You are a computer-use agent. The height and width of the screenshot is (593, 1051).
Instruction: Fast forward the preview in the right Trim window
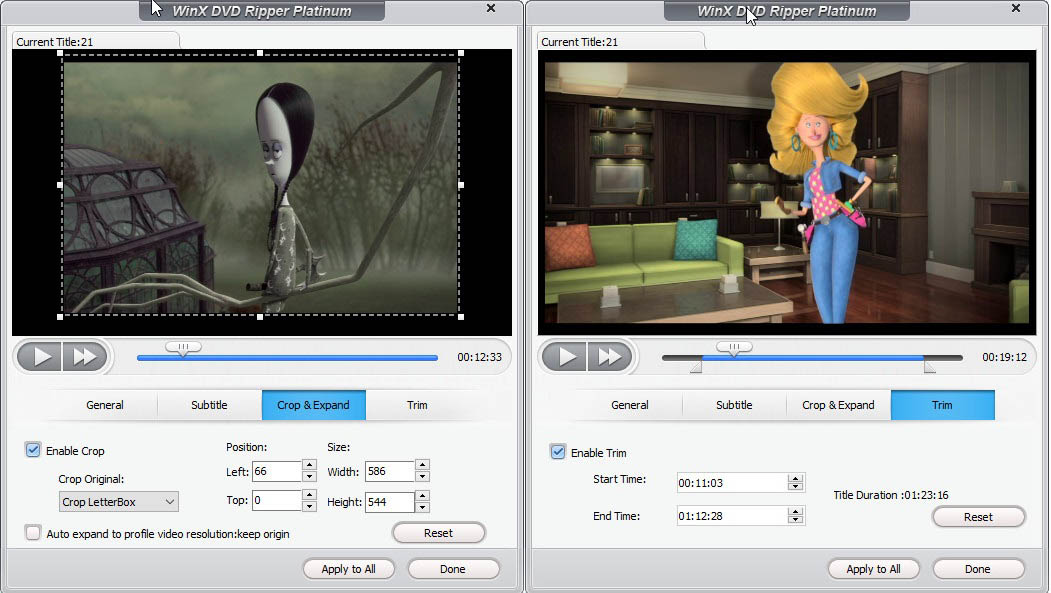pos(609,356)
